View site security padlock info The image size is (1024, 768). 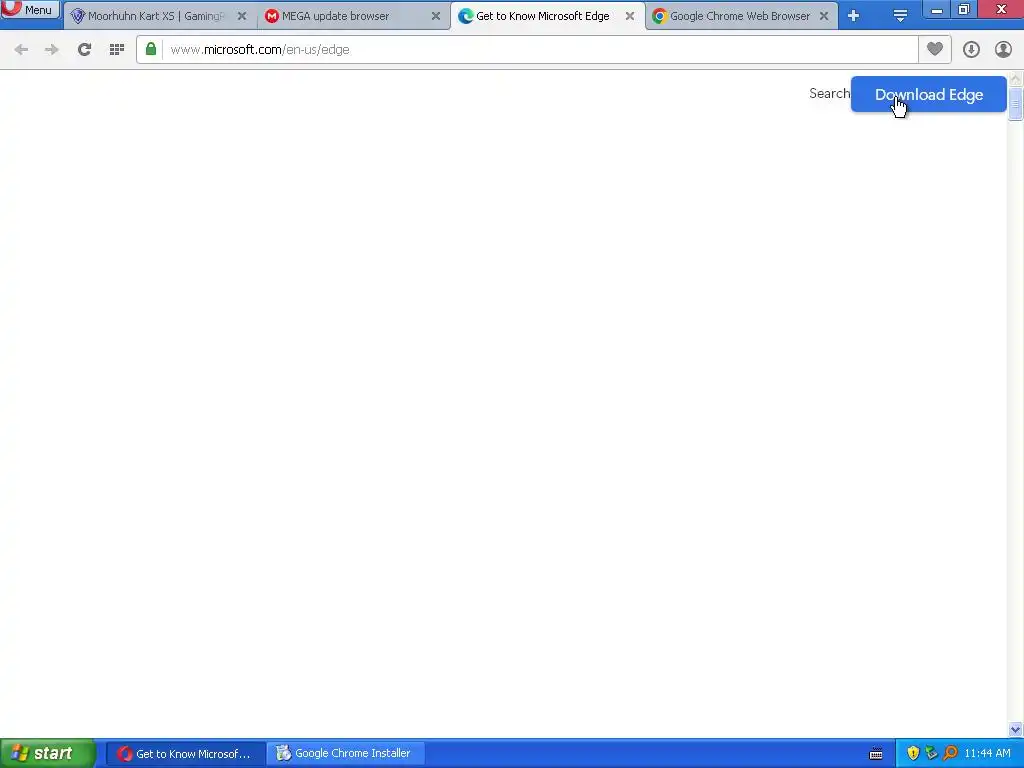(x=151, y=49)
